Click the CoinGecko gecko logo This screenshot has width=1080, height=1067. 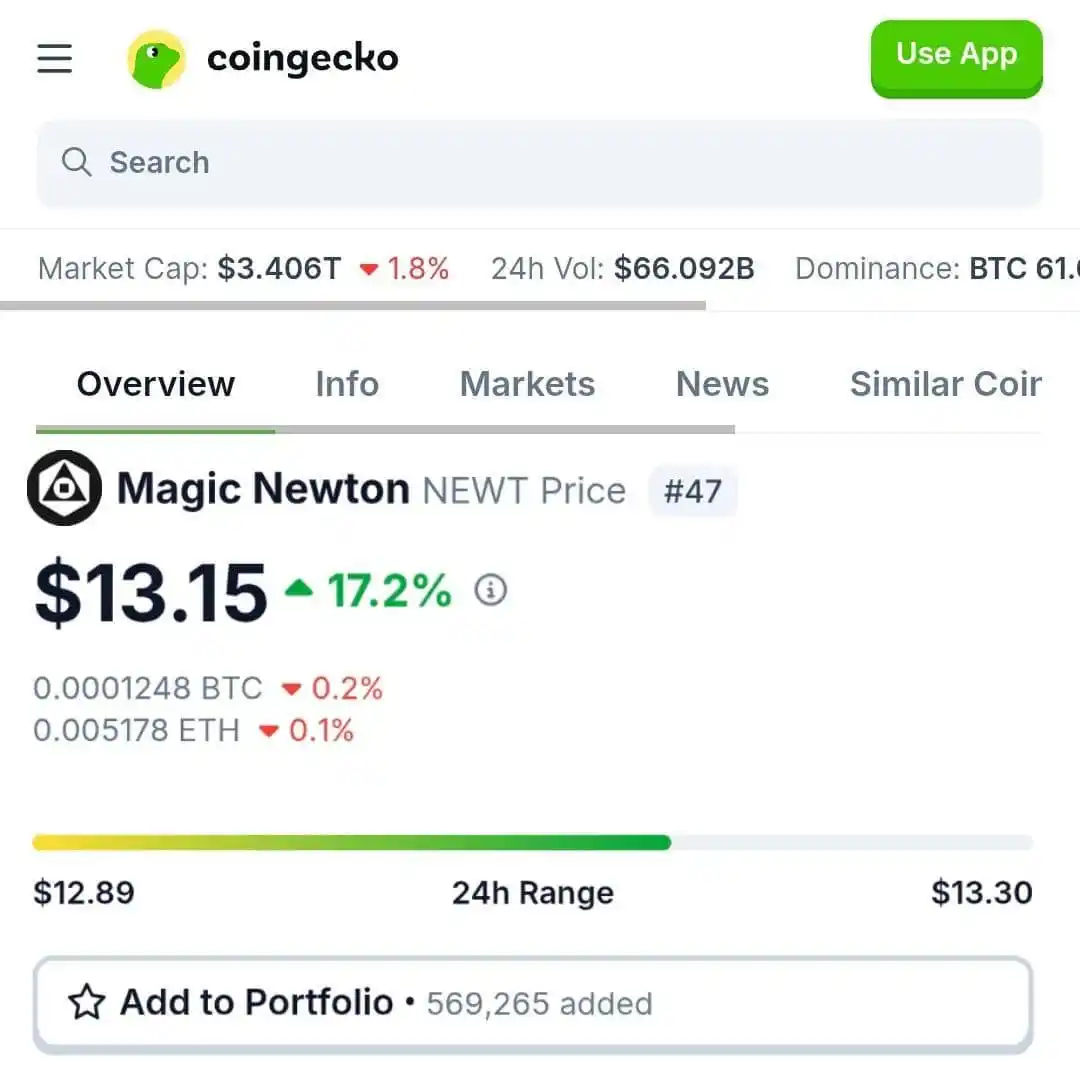(156, 59)
